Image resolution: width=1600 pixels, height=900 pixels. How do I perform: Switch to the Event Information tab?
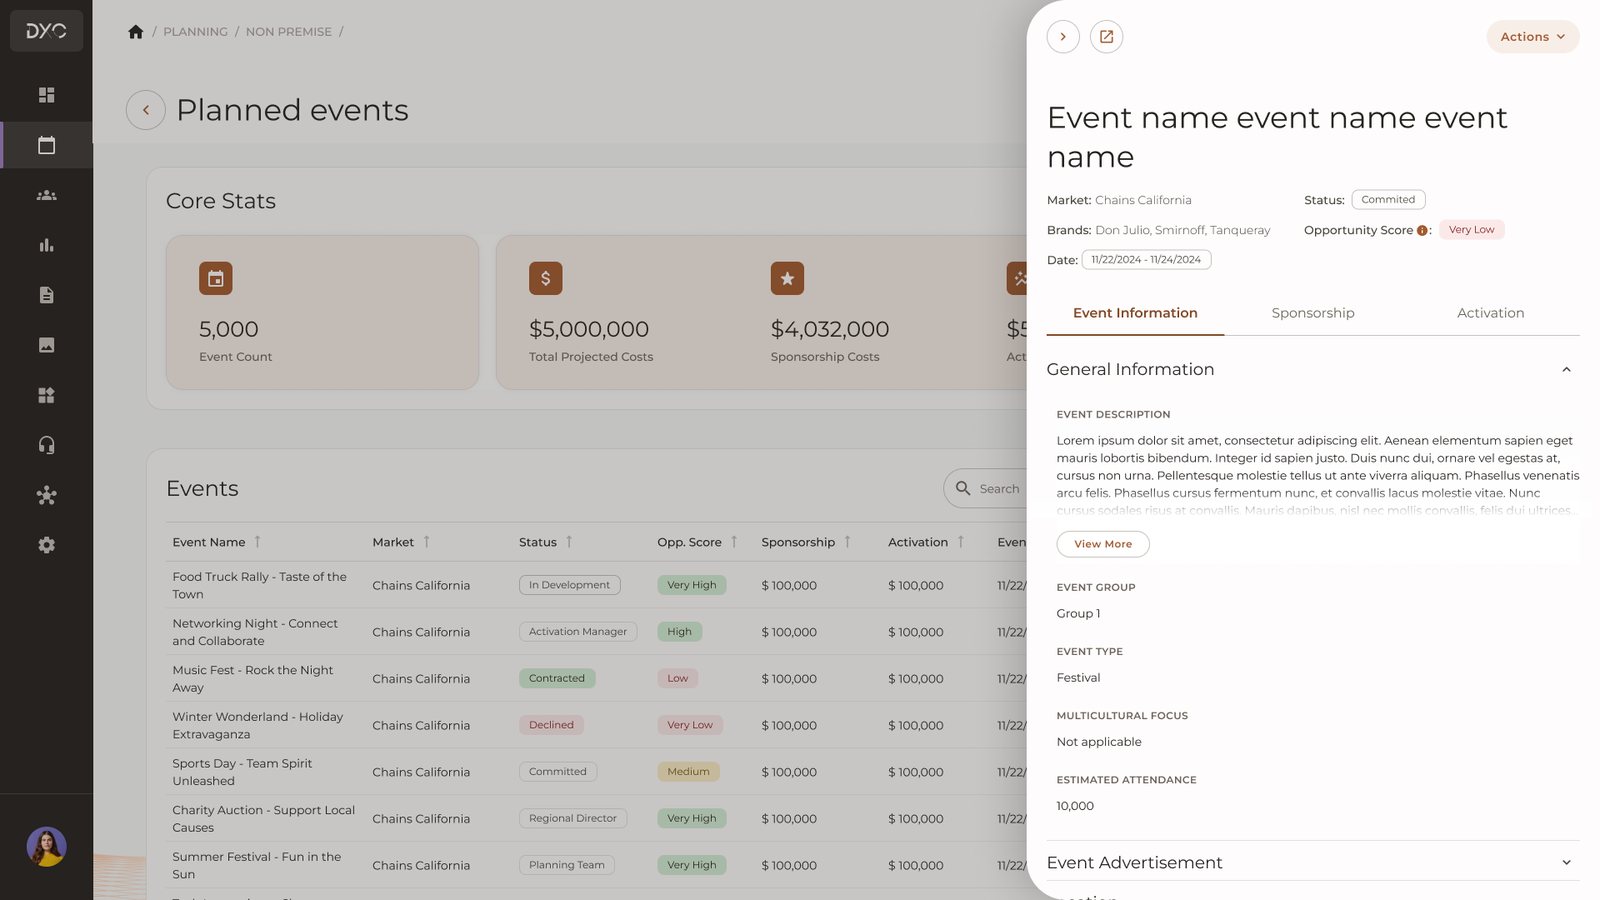[1135, 313]
